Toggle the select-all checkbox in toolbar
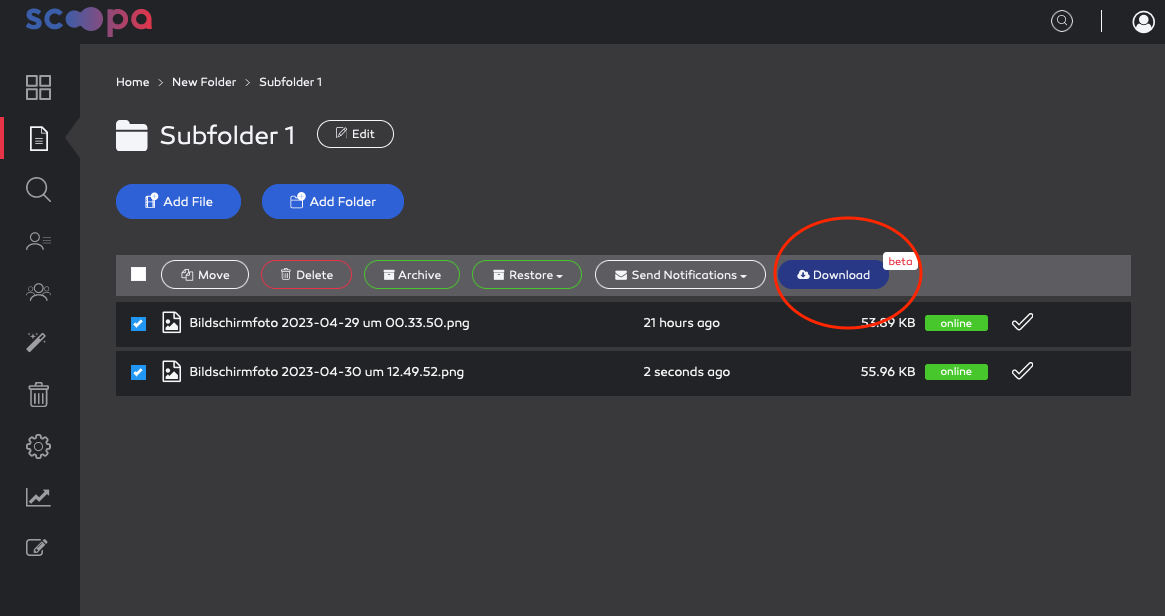The height and width of the screenshot is (616, 1165). tap(138, 274)
